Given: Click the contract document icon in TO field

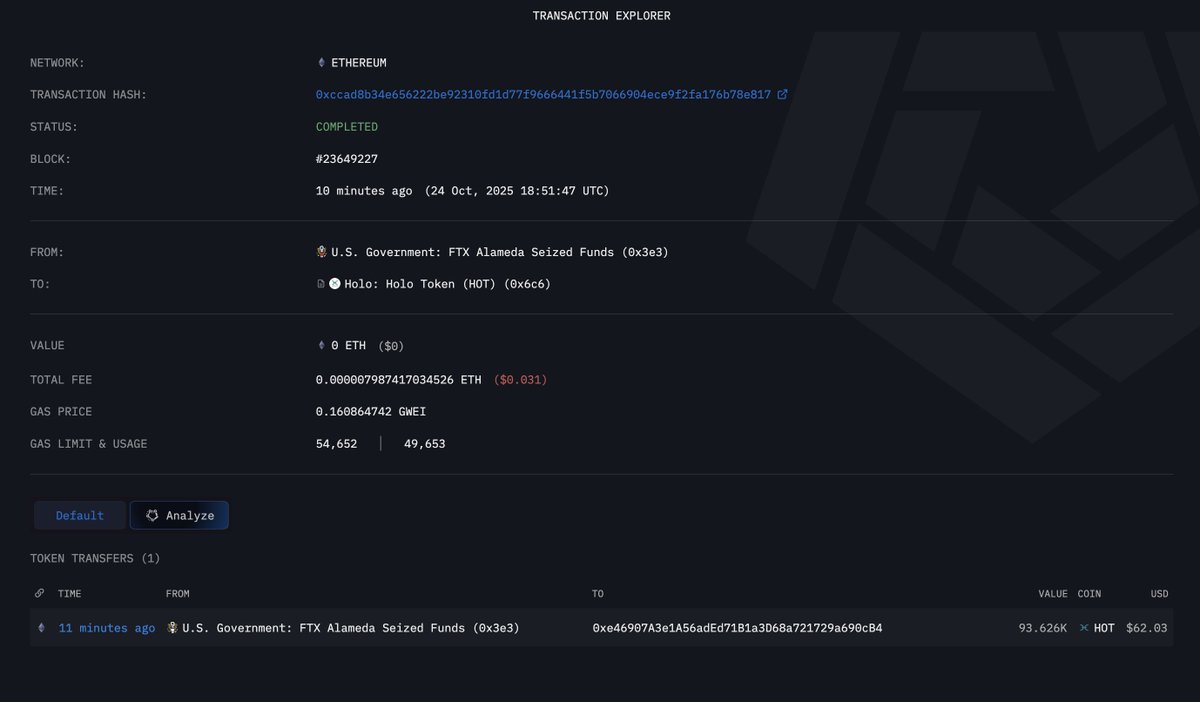Looking at the screenshot, I should pos(321,284).
